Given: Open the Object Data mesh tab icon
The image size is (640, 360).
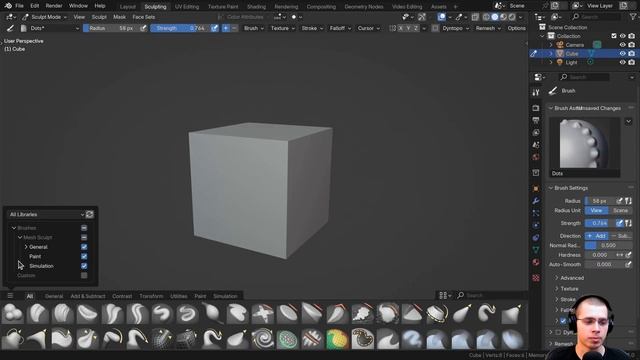Looking at the screenshot, I should click(536, 250).
